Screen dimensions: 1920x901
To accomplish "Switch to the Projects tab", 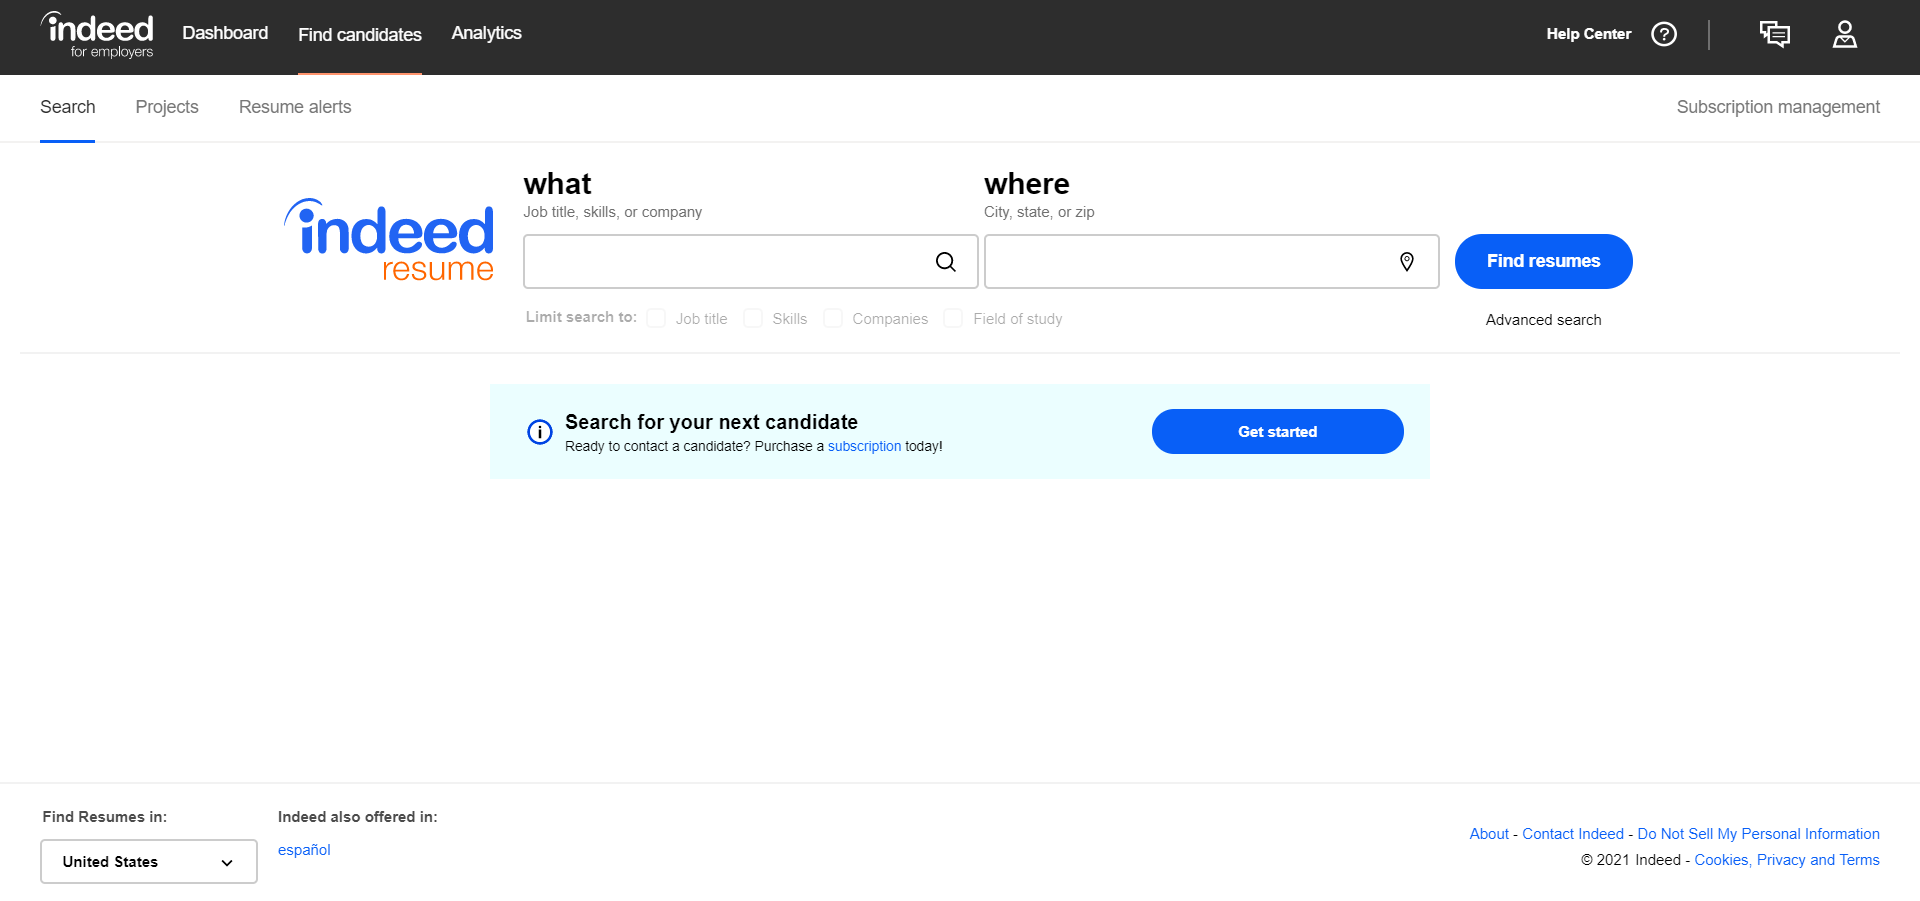I will 167,107.
